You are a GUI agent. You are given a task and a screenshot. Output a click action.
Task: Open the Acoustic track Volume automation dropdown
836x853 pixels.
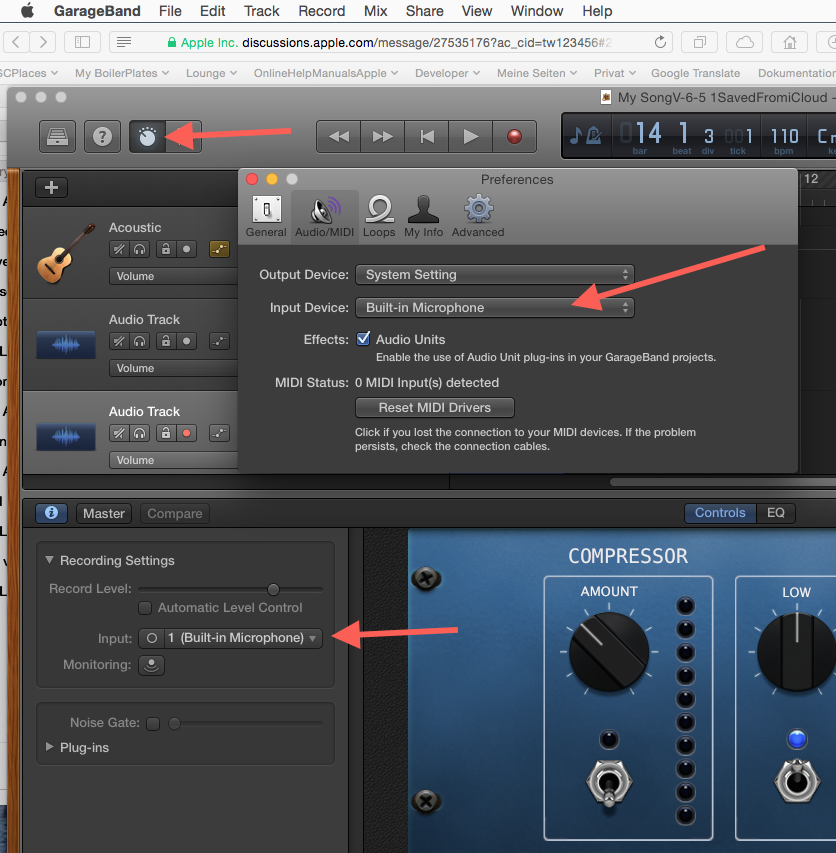(x=174, y=276)
